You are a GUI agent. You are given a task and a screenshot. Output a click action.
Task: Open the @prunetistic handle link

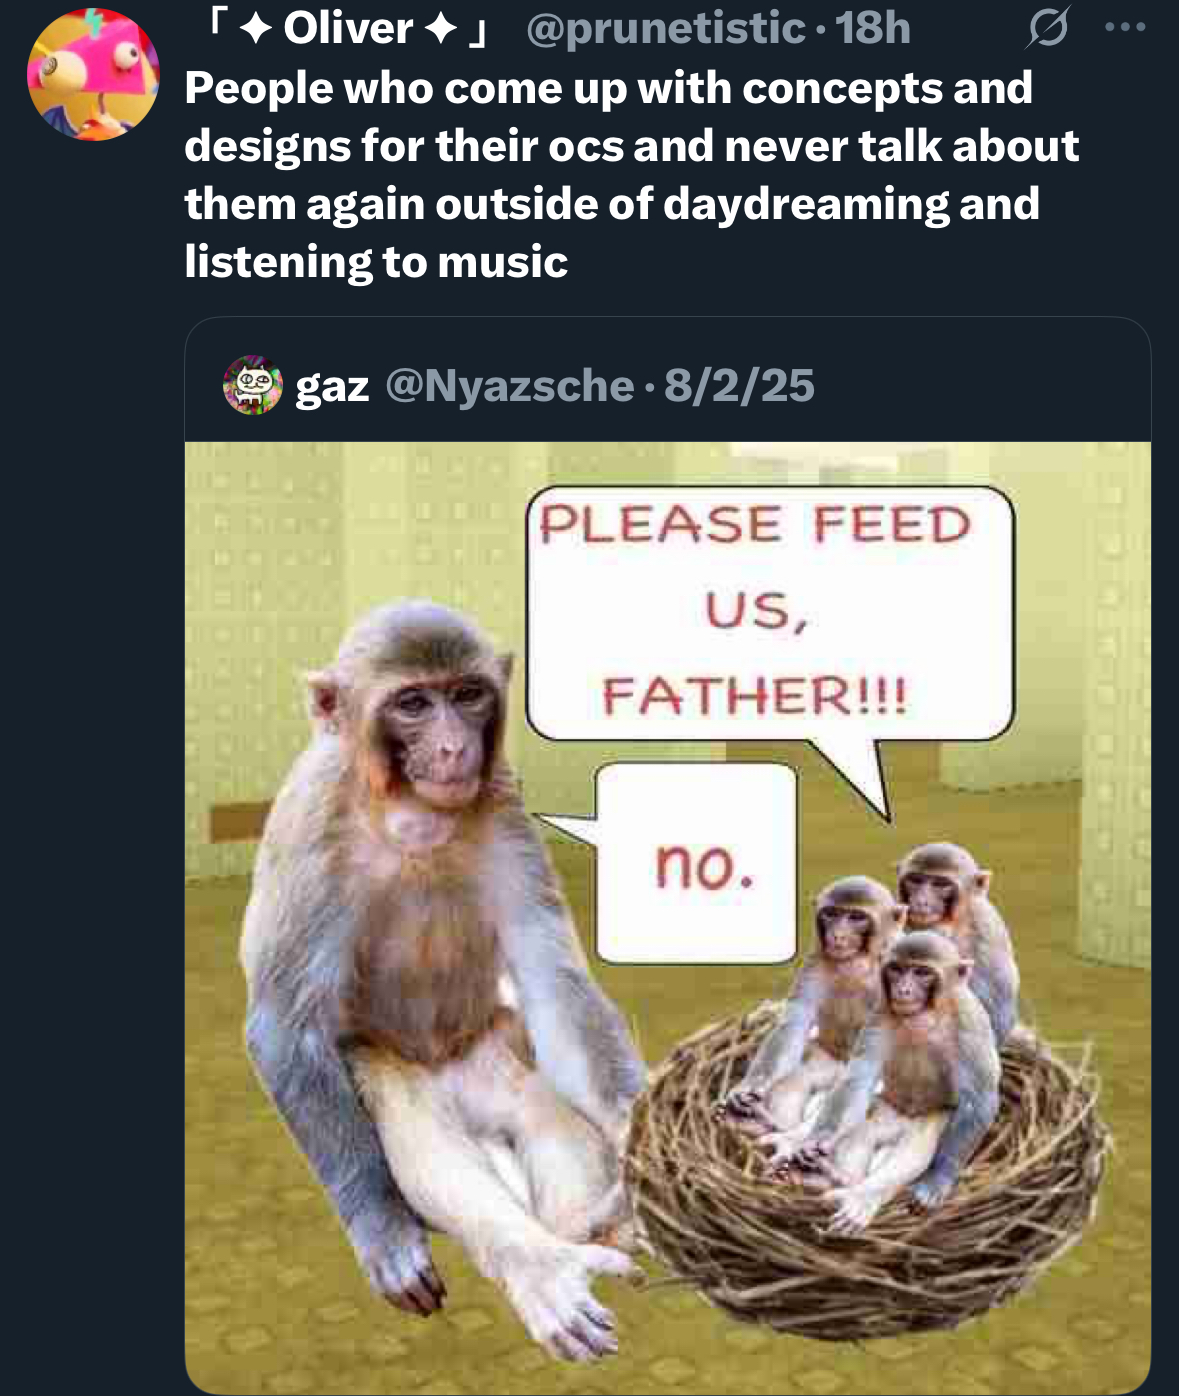coord(666,28)
